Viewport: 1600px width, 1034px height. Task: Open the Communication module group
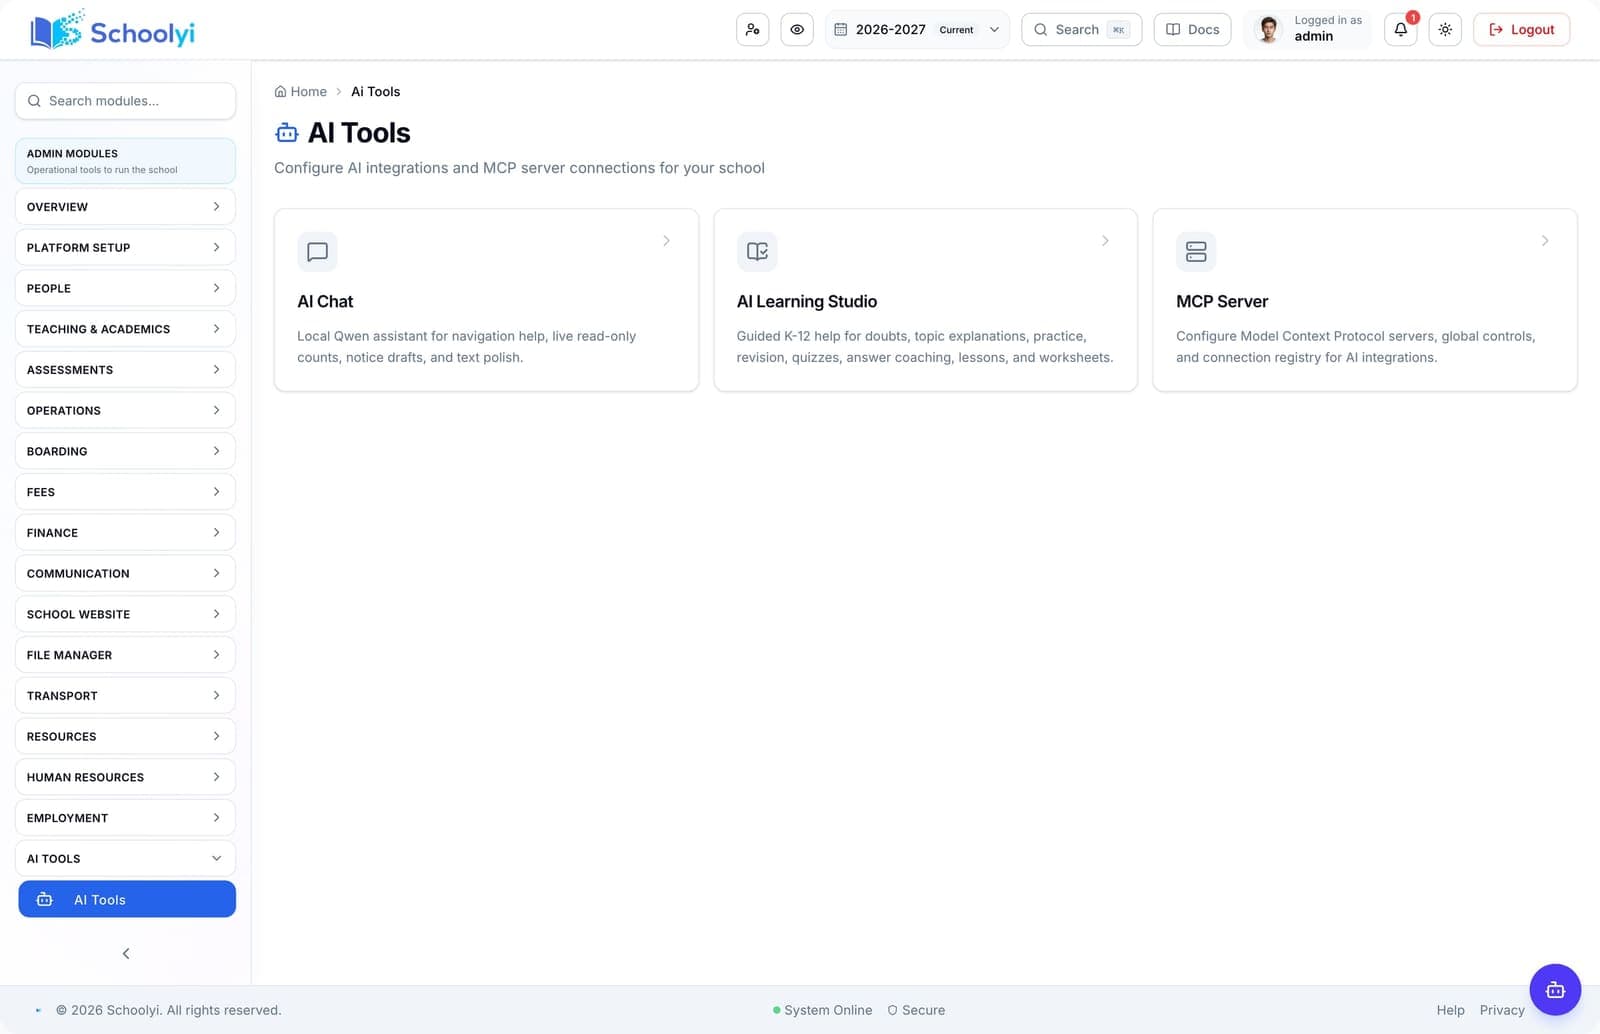click(x=125, y=573)
